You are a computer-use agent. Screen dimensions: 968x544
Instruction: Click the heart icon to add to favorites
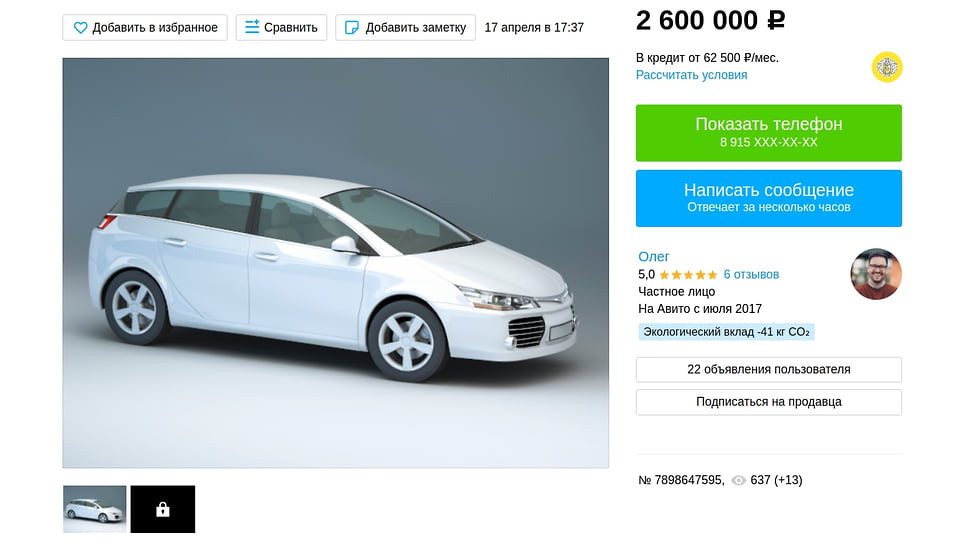80,28
